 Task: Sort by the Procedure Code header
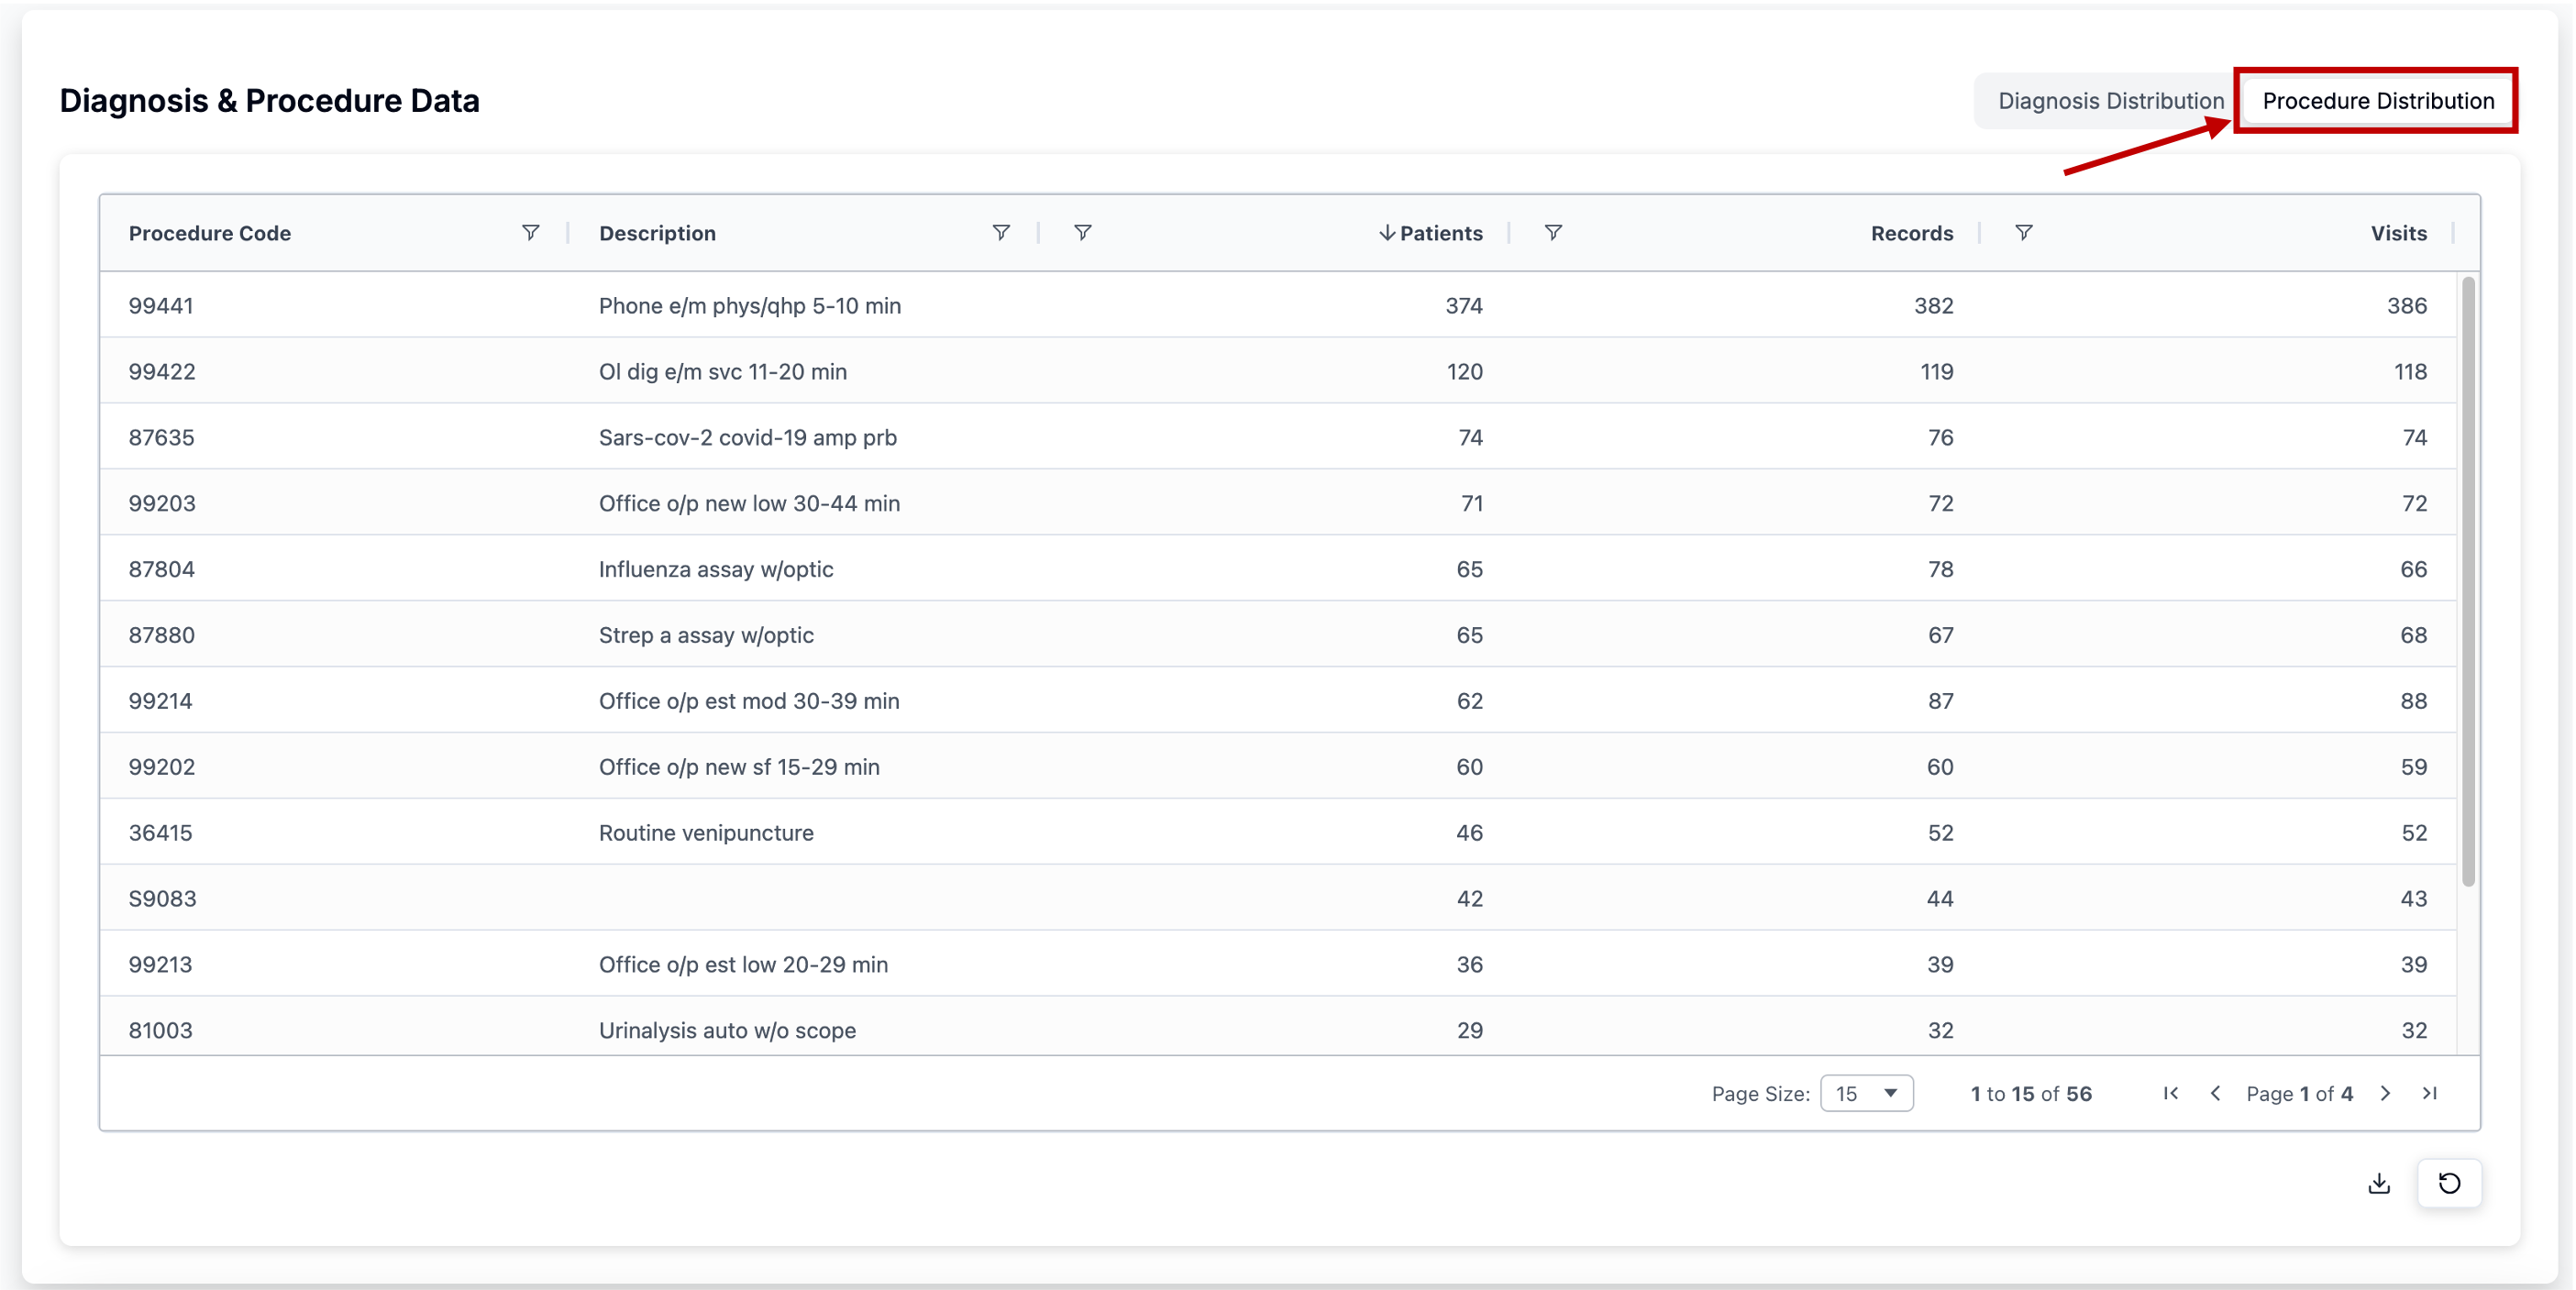pos(210,233)
